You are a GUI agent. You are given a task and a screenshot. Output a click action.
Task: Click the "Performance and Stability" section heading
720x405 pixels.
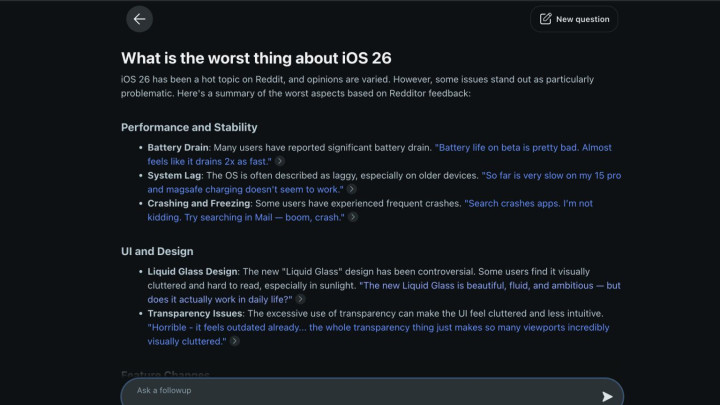[x=189, y=127]
